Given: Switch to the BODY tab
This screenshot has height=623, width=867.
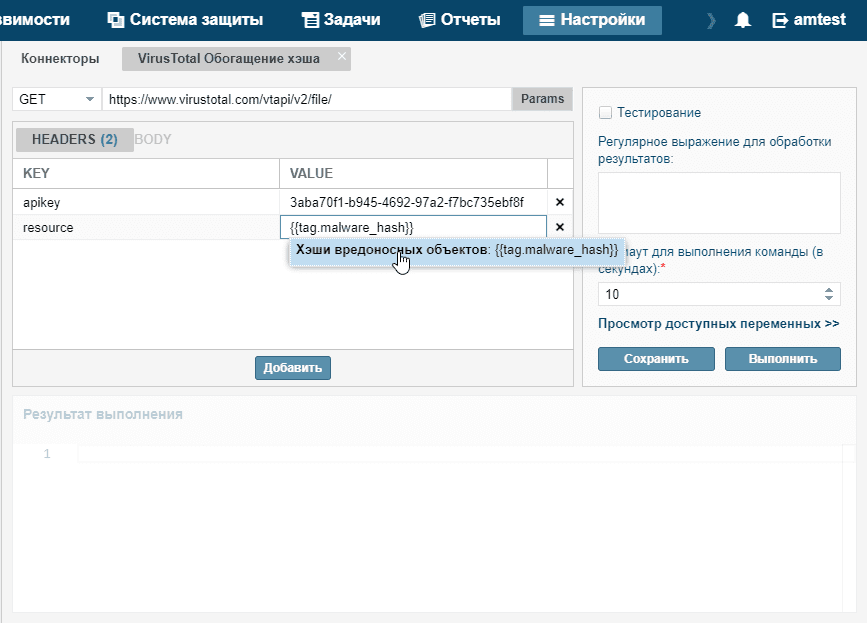Looking at the screenshot, I should (153, 139).
